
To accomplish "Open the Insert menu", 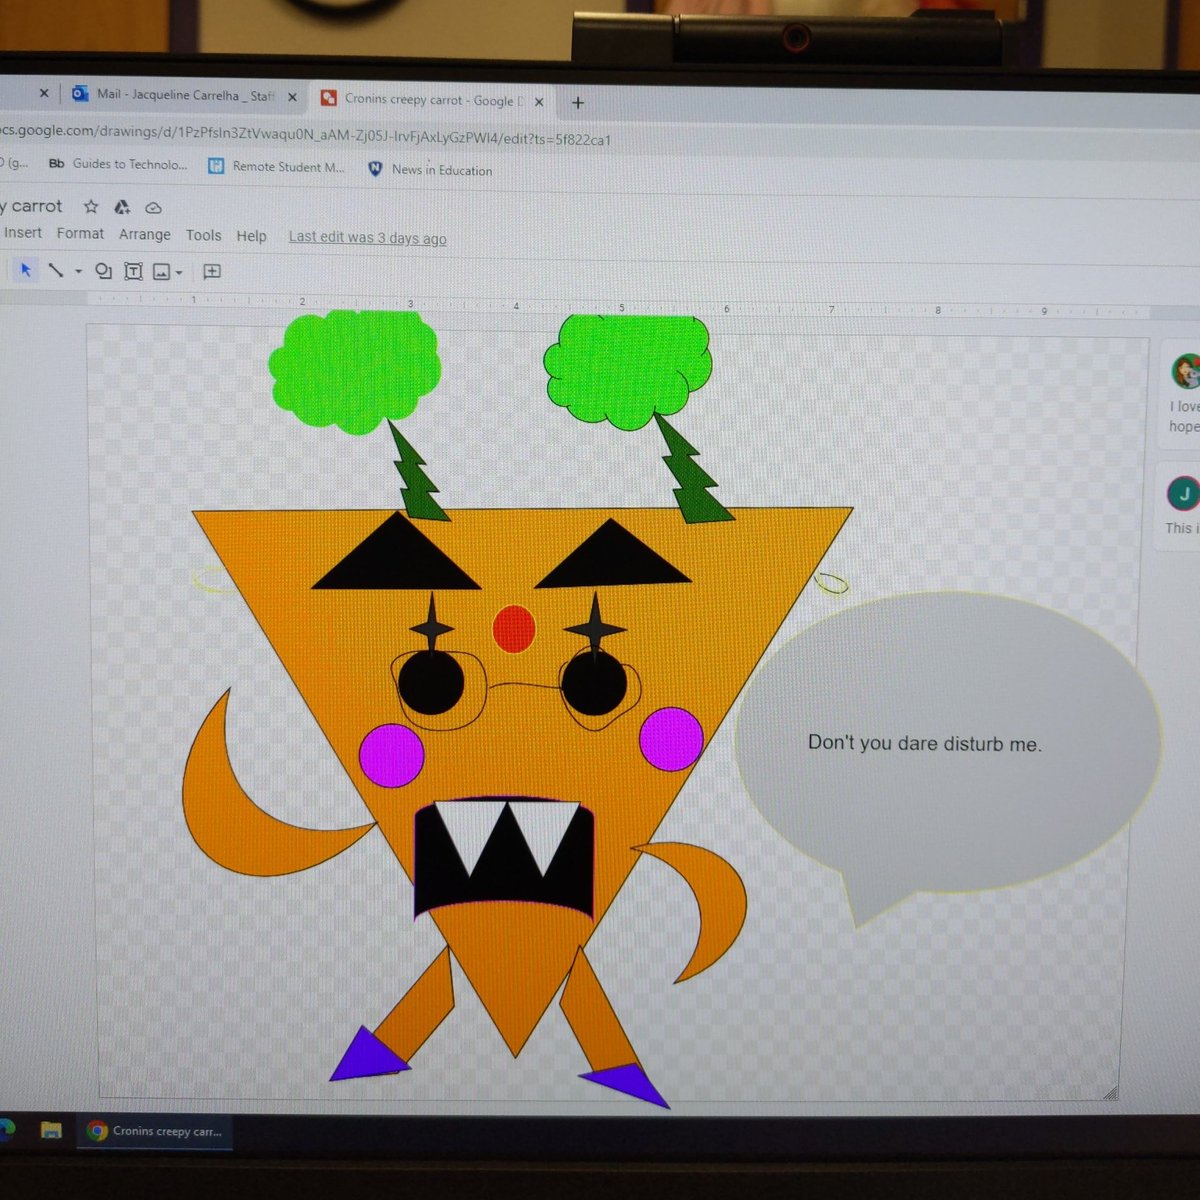I will [x=23, y=233].
